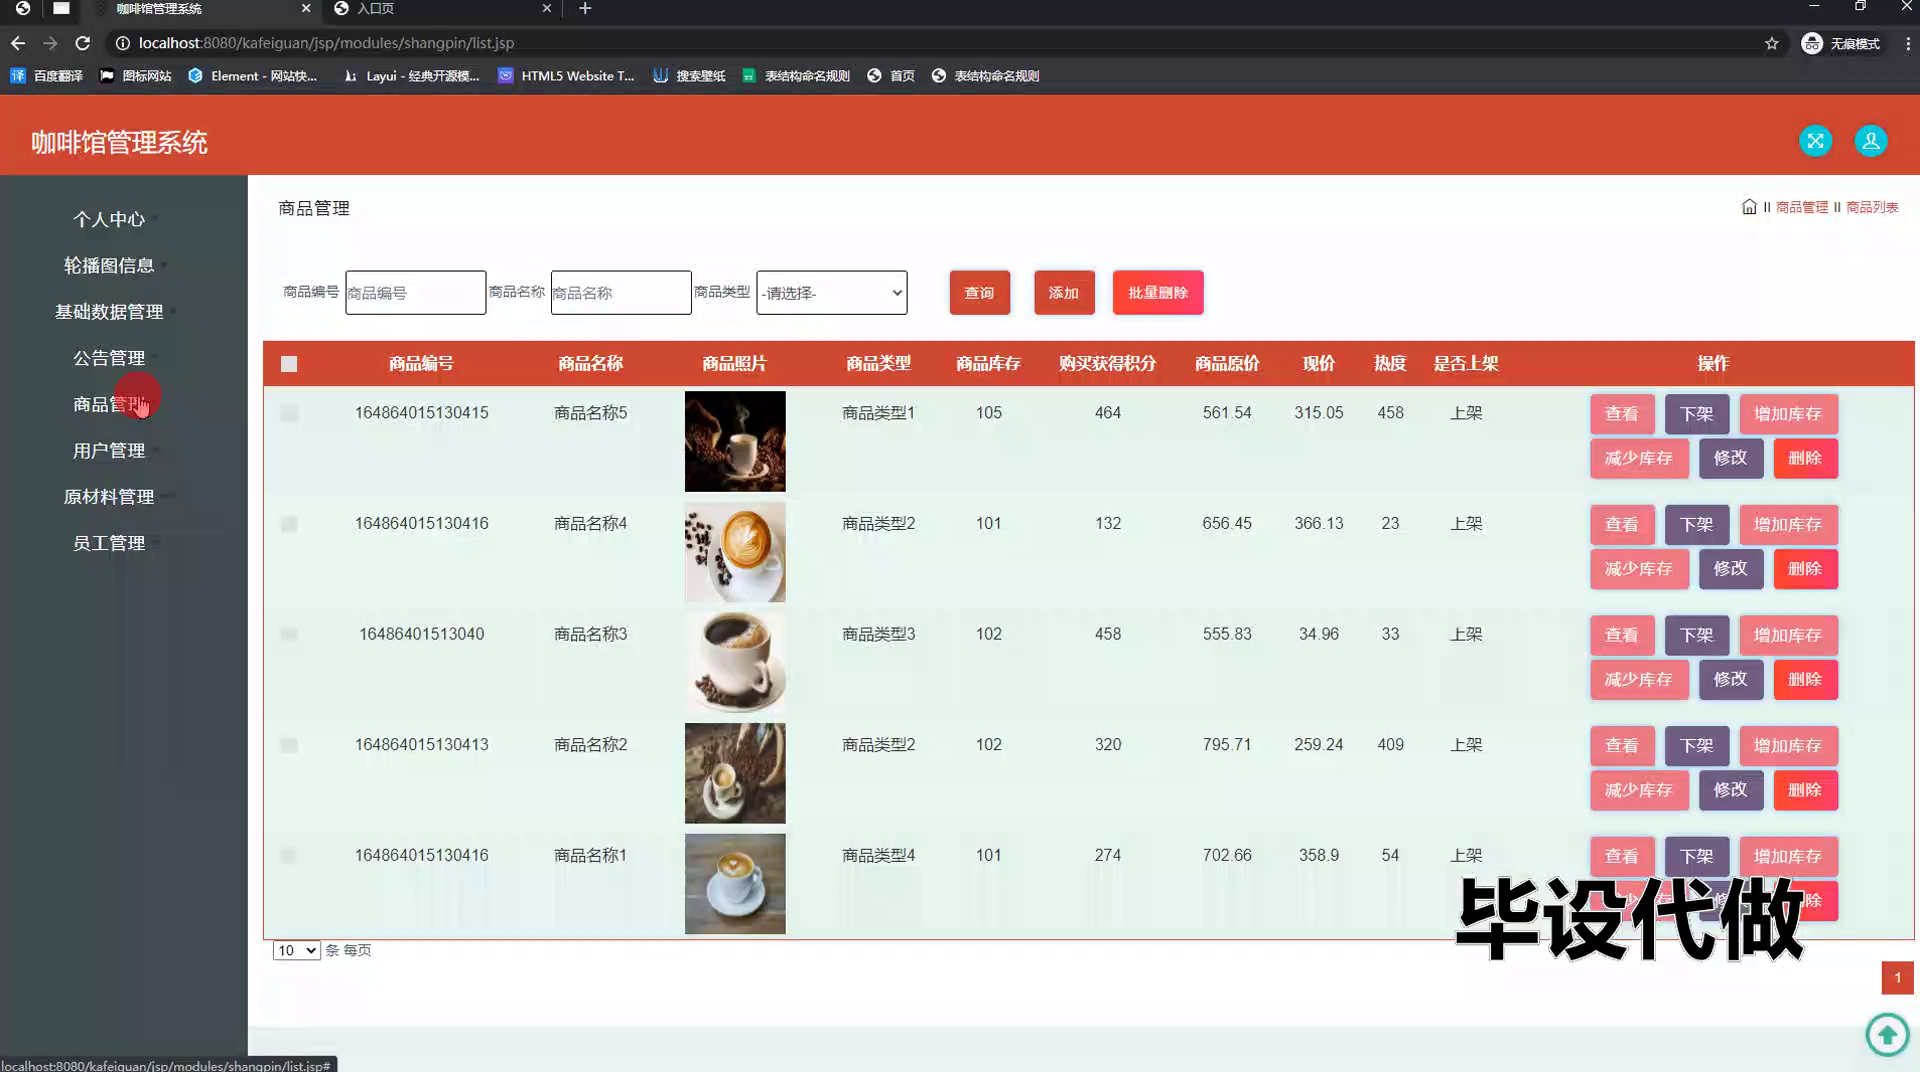The image size is (1920, 1072).
Task: Click the 热度 column header
Action: pyautogui.click(x=1390, y=364)
